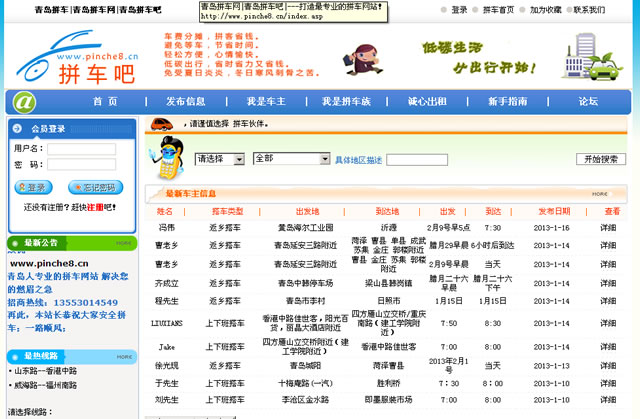The height and width of the screenshot is (419, 640).
Task: Click the 最新公告 section header icon
Action: 15,242
